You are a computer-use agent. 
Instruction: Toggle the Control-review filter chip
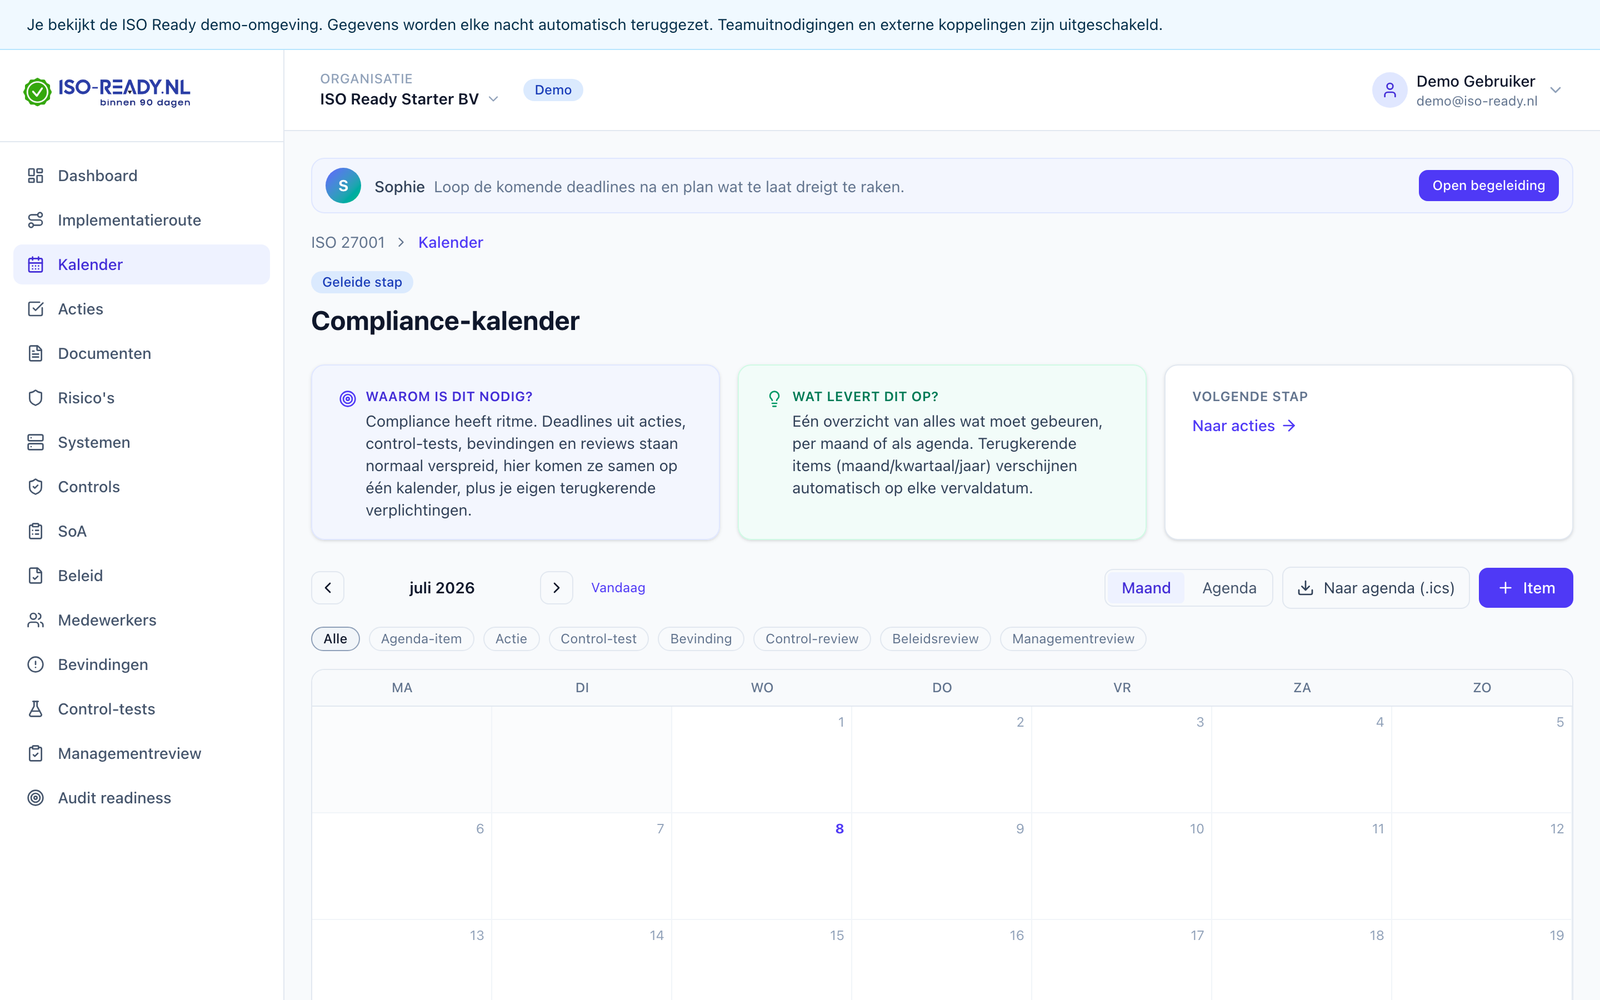(x=812, y=639)
